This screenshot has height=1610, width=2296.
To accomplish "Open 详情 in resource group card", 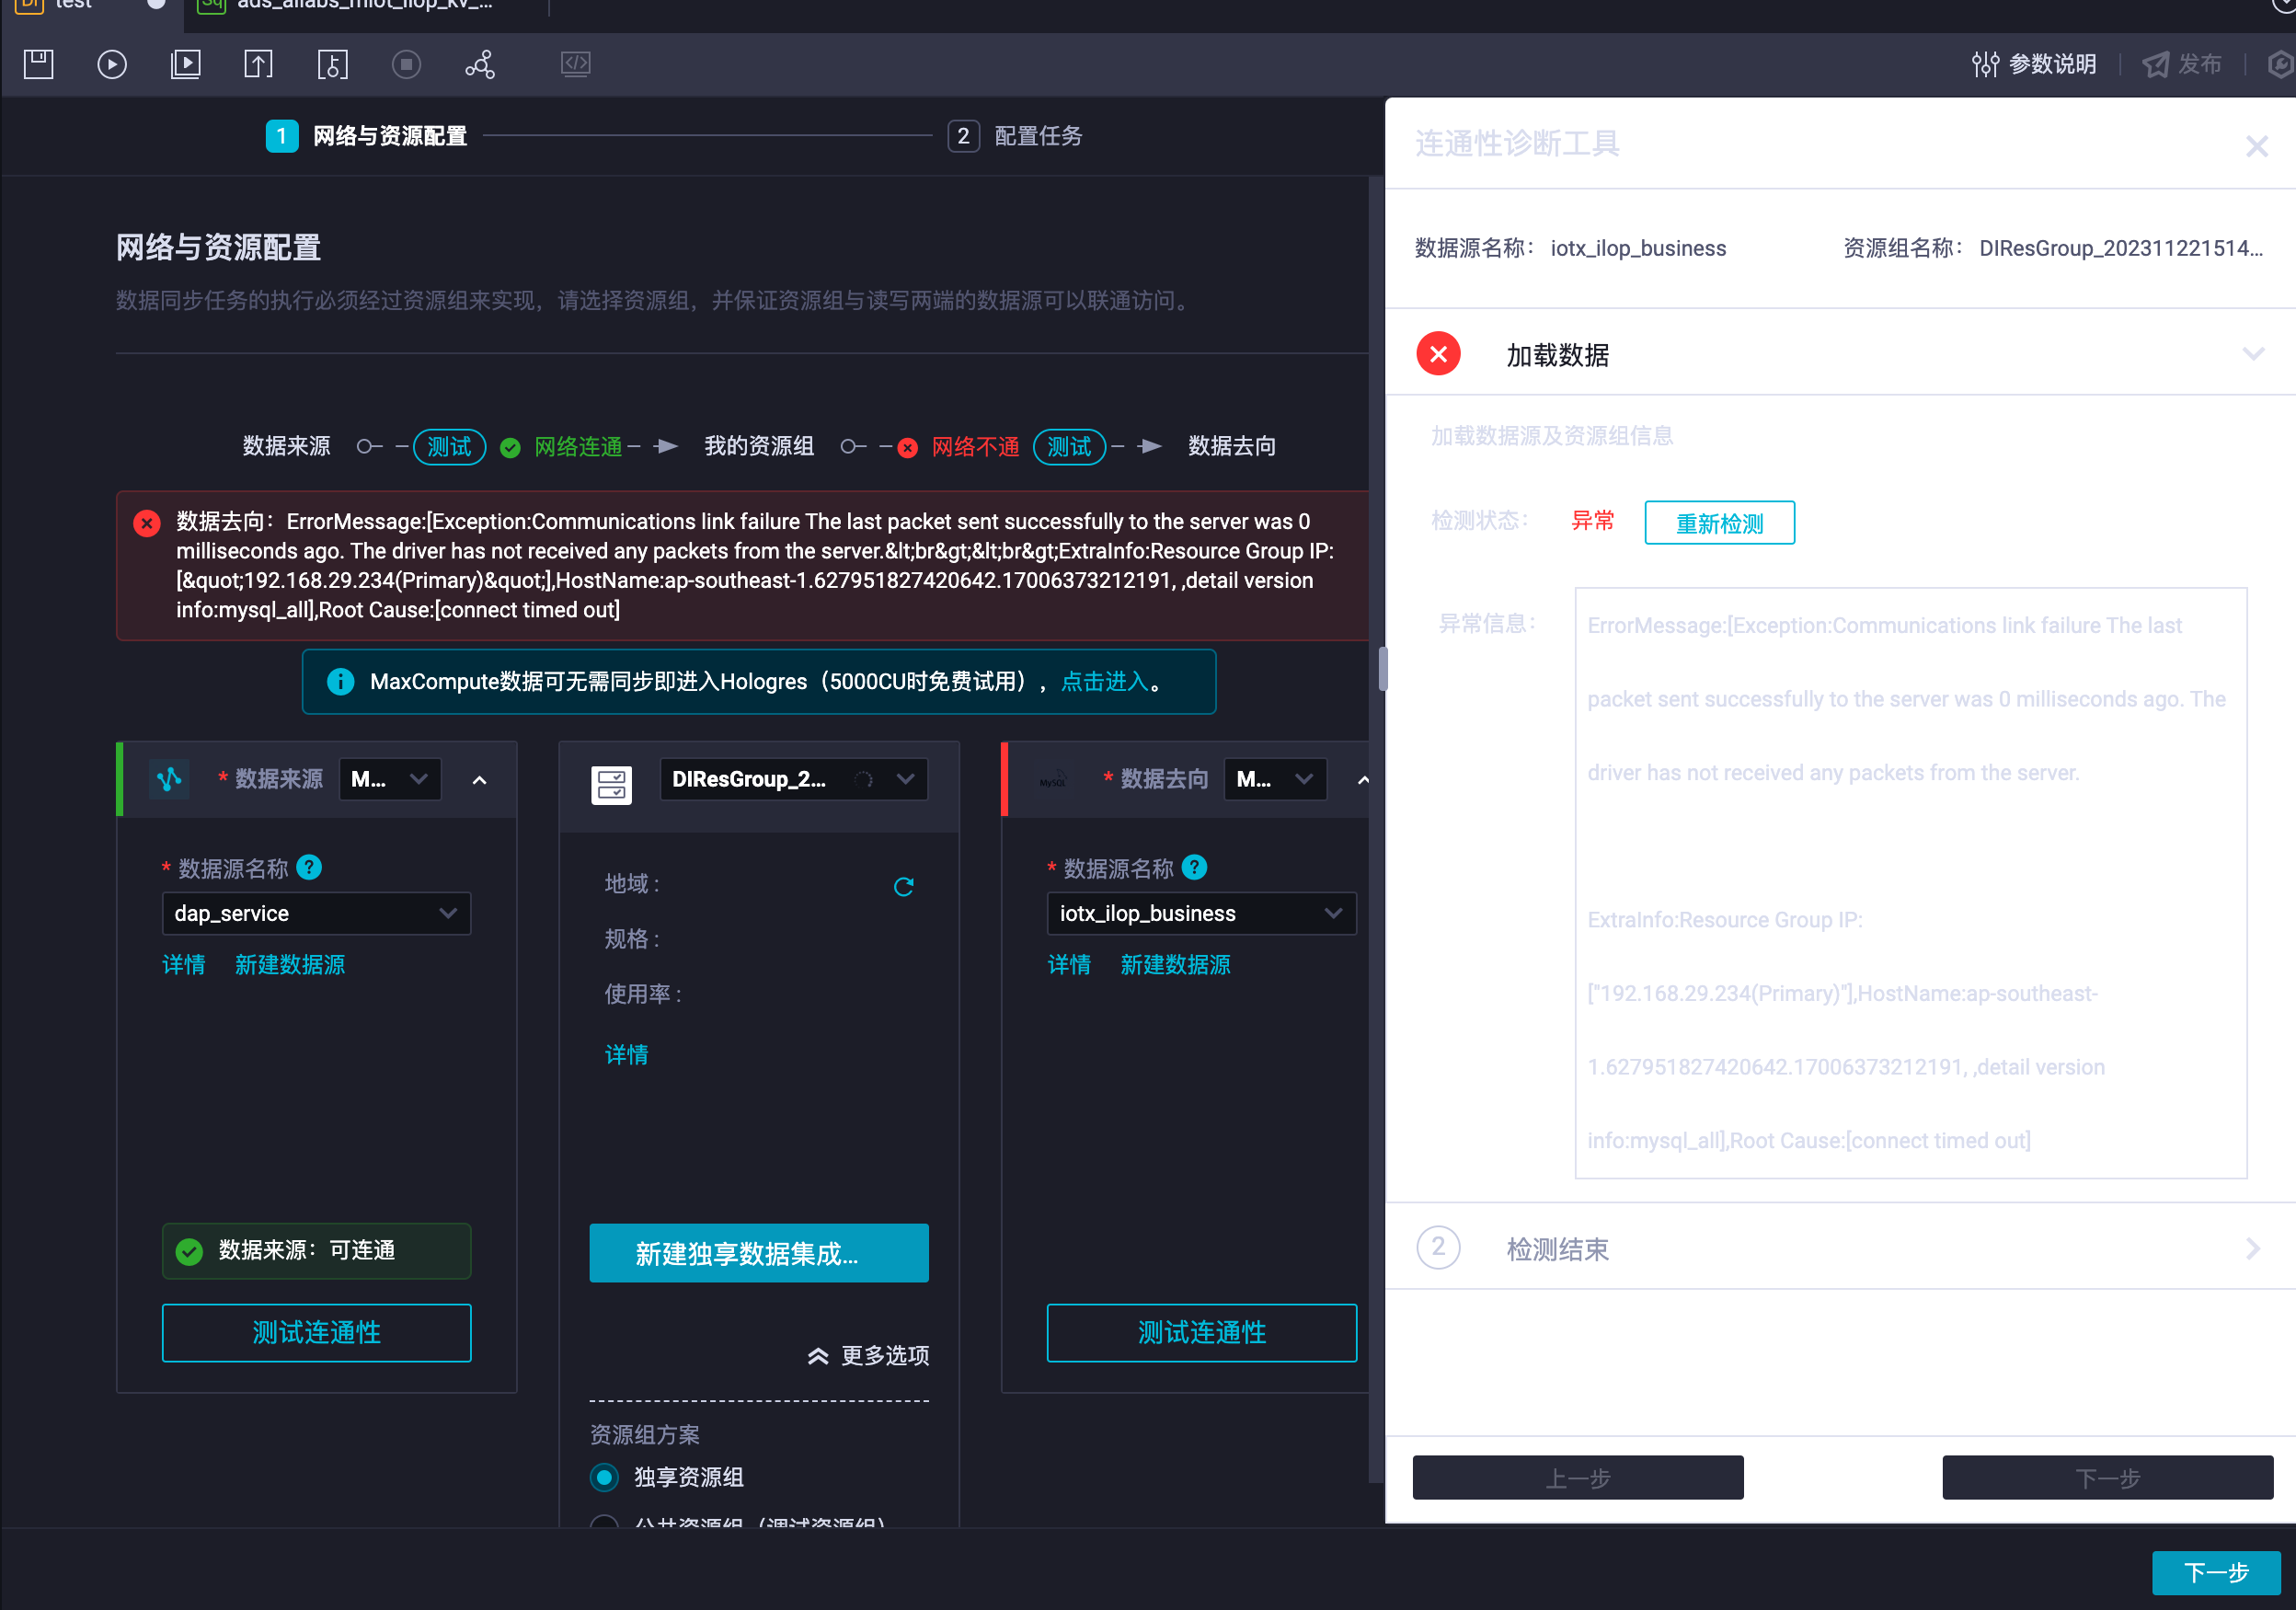I will click(627, 1055).
